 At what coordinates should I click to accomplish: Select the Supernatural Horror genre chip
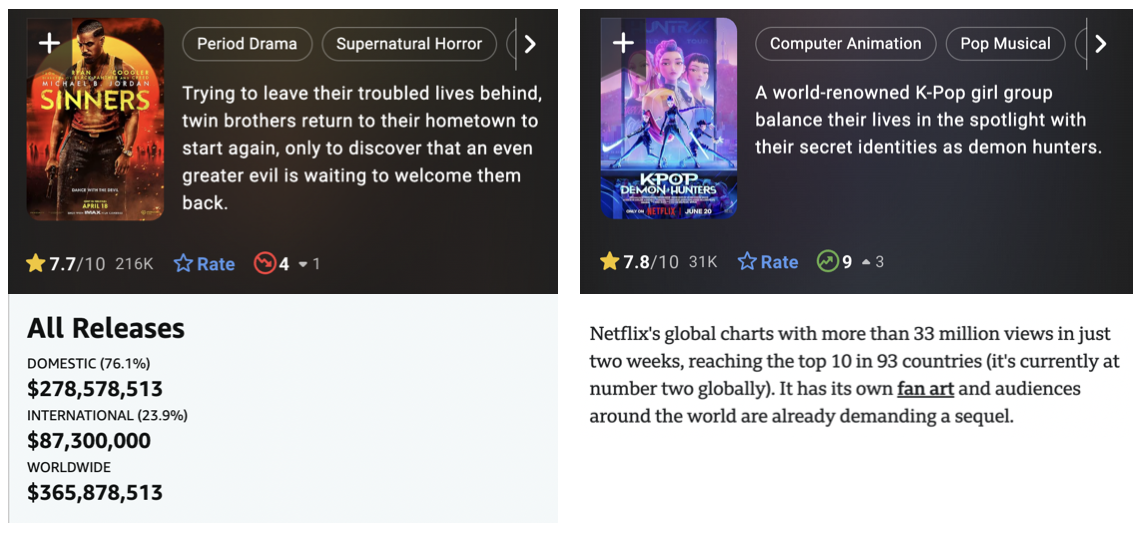pos(409,44)
